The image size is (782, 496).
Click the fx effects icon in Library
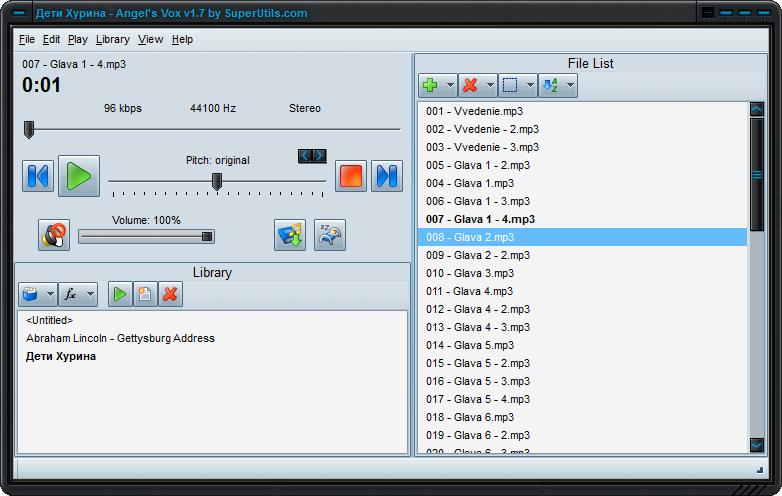click(x=71, y=294)
